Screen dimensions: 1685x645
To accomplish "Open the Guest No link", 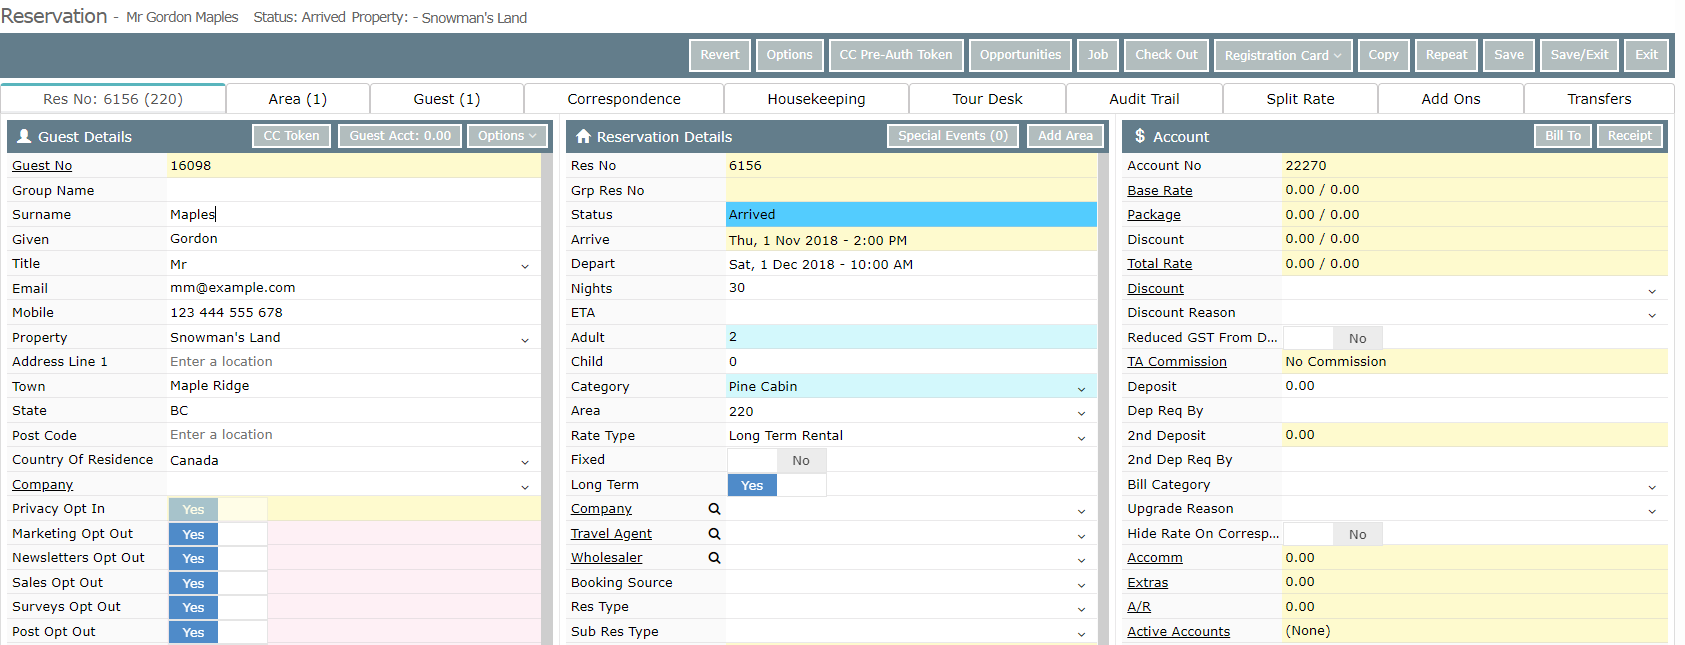I will tap(42, 166).
